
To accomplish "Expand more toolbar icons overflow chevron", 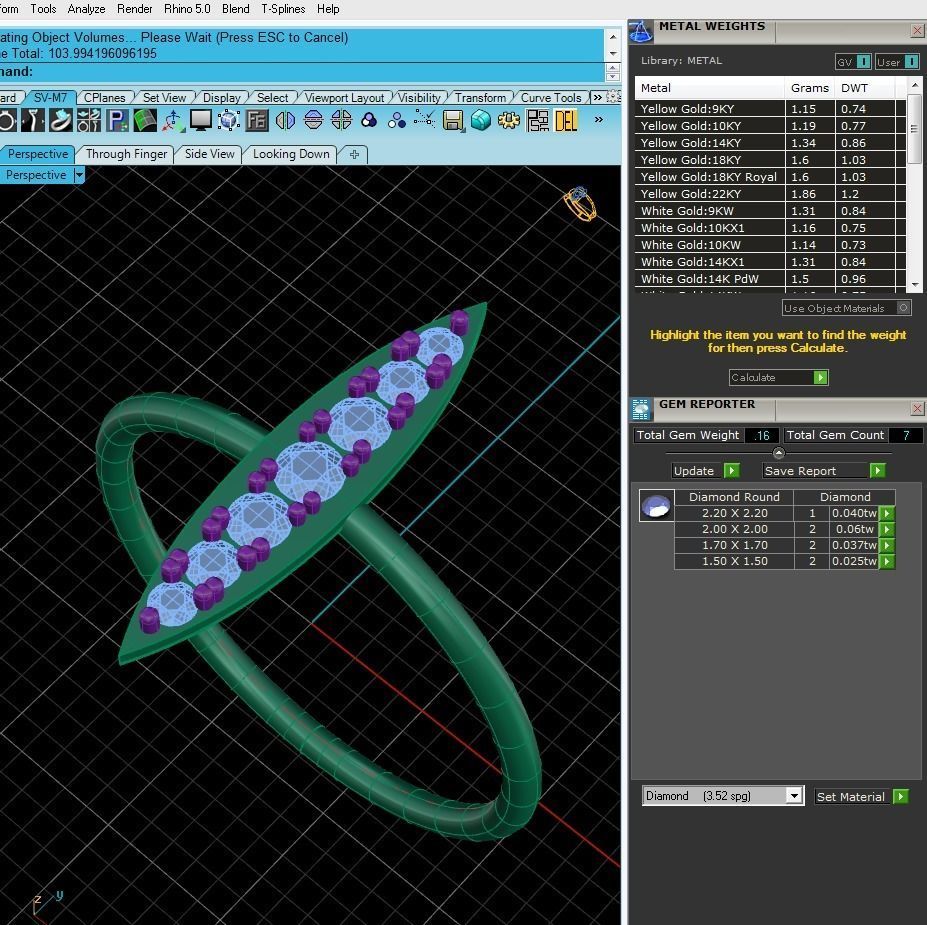I will 598,119.
